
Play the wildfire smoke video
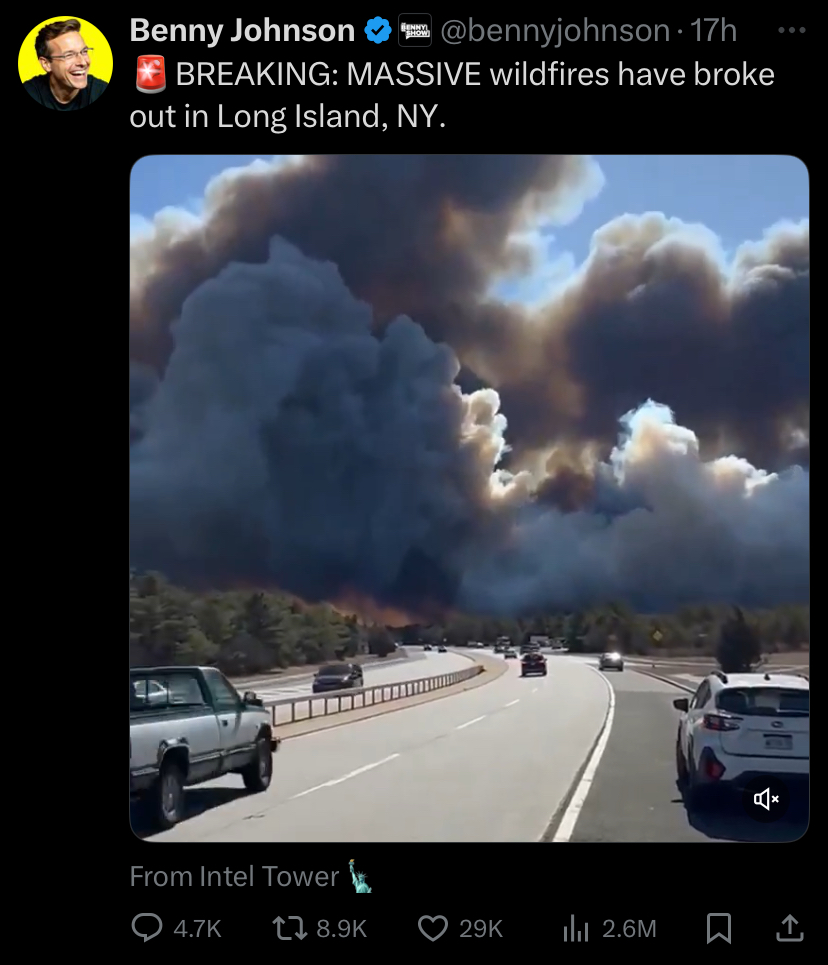point(469,498)
